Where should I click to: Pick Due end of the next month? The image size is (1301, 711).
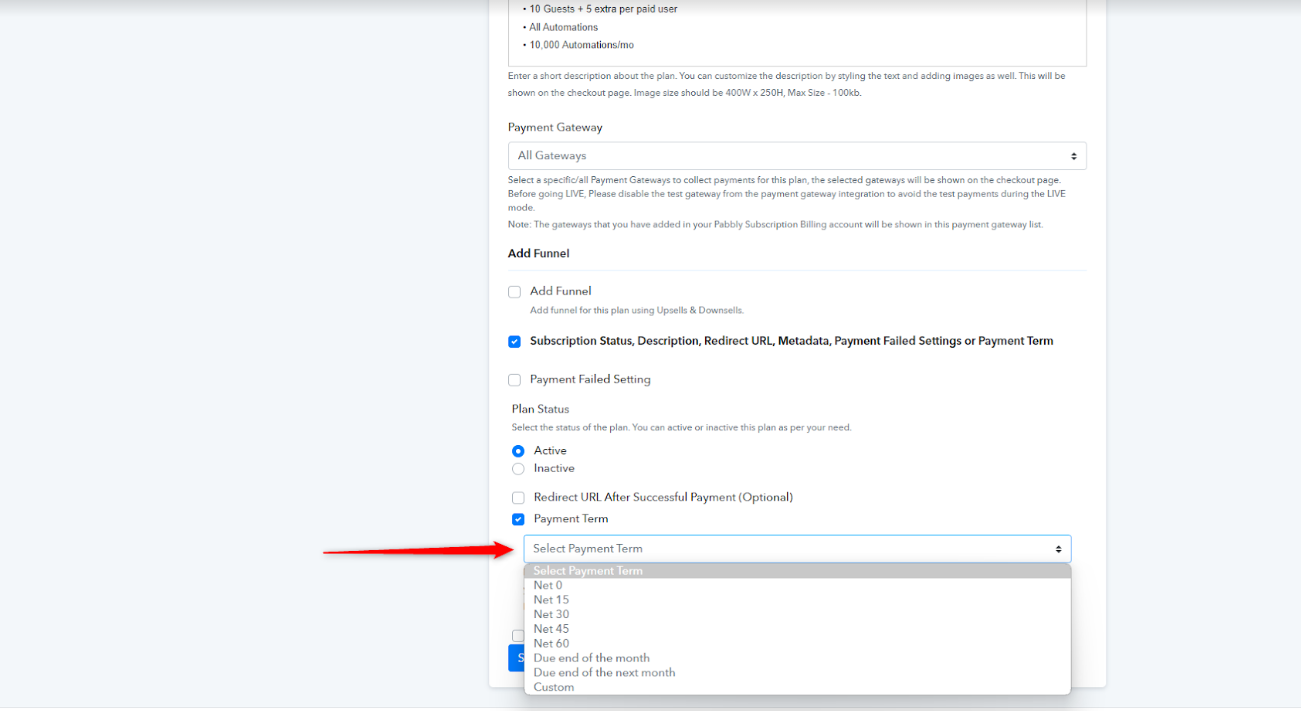(x=797, y=673)
